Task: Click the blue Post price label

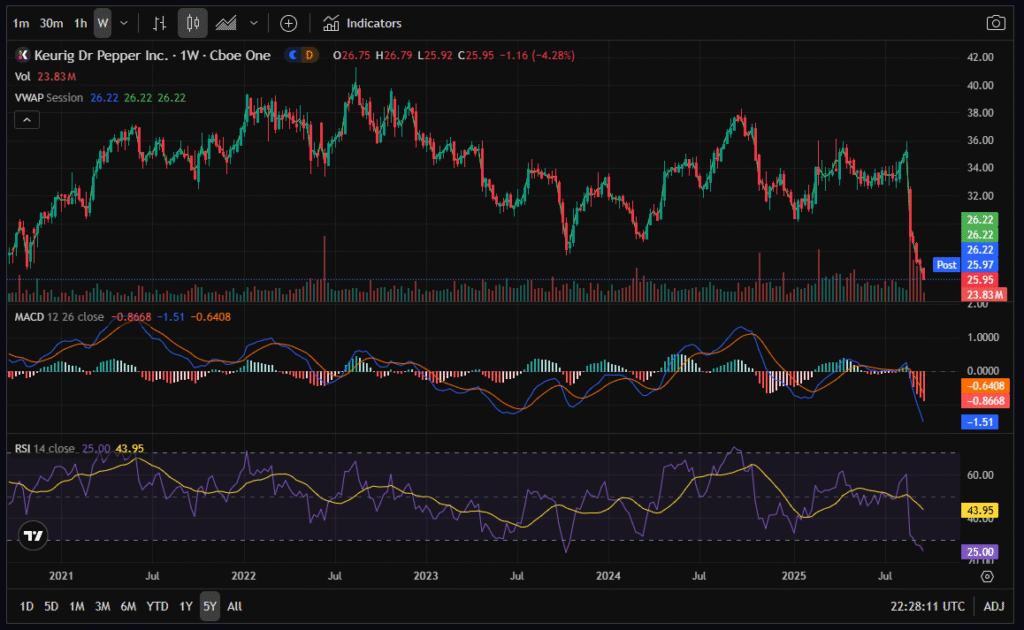Action: (x=945, y=265)
